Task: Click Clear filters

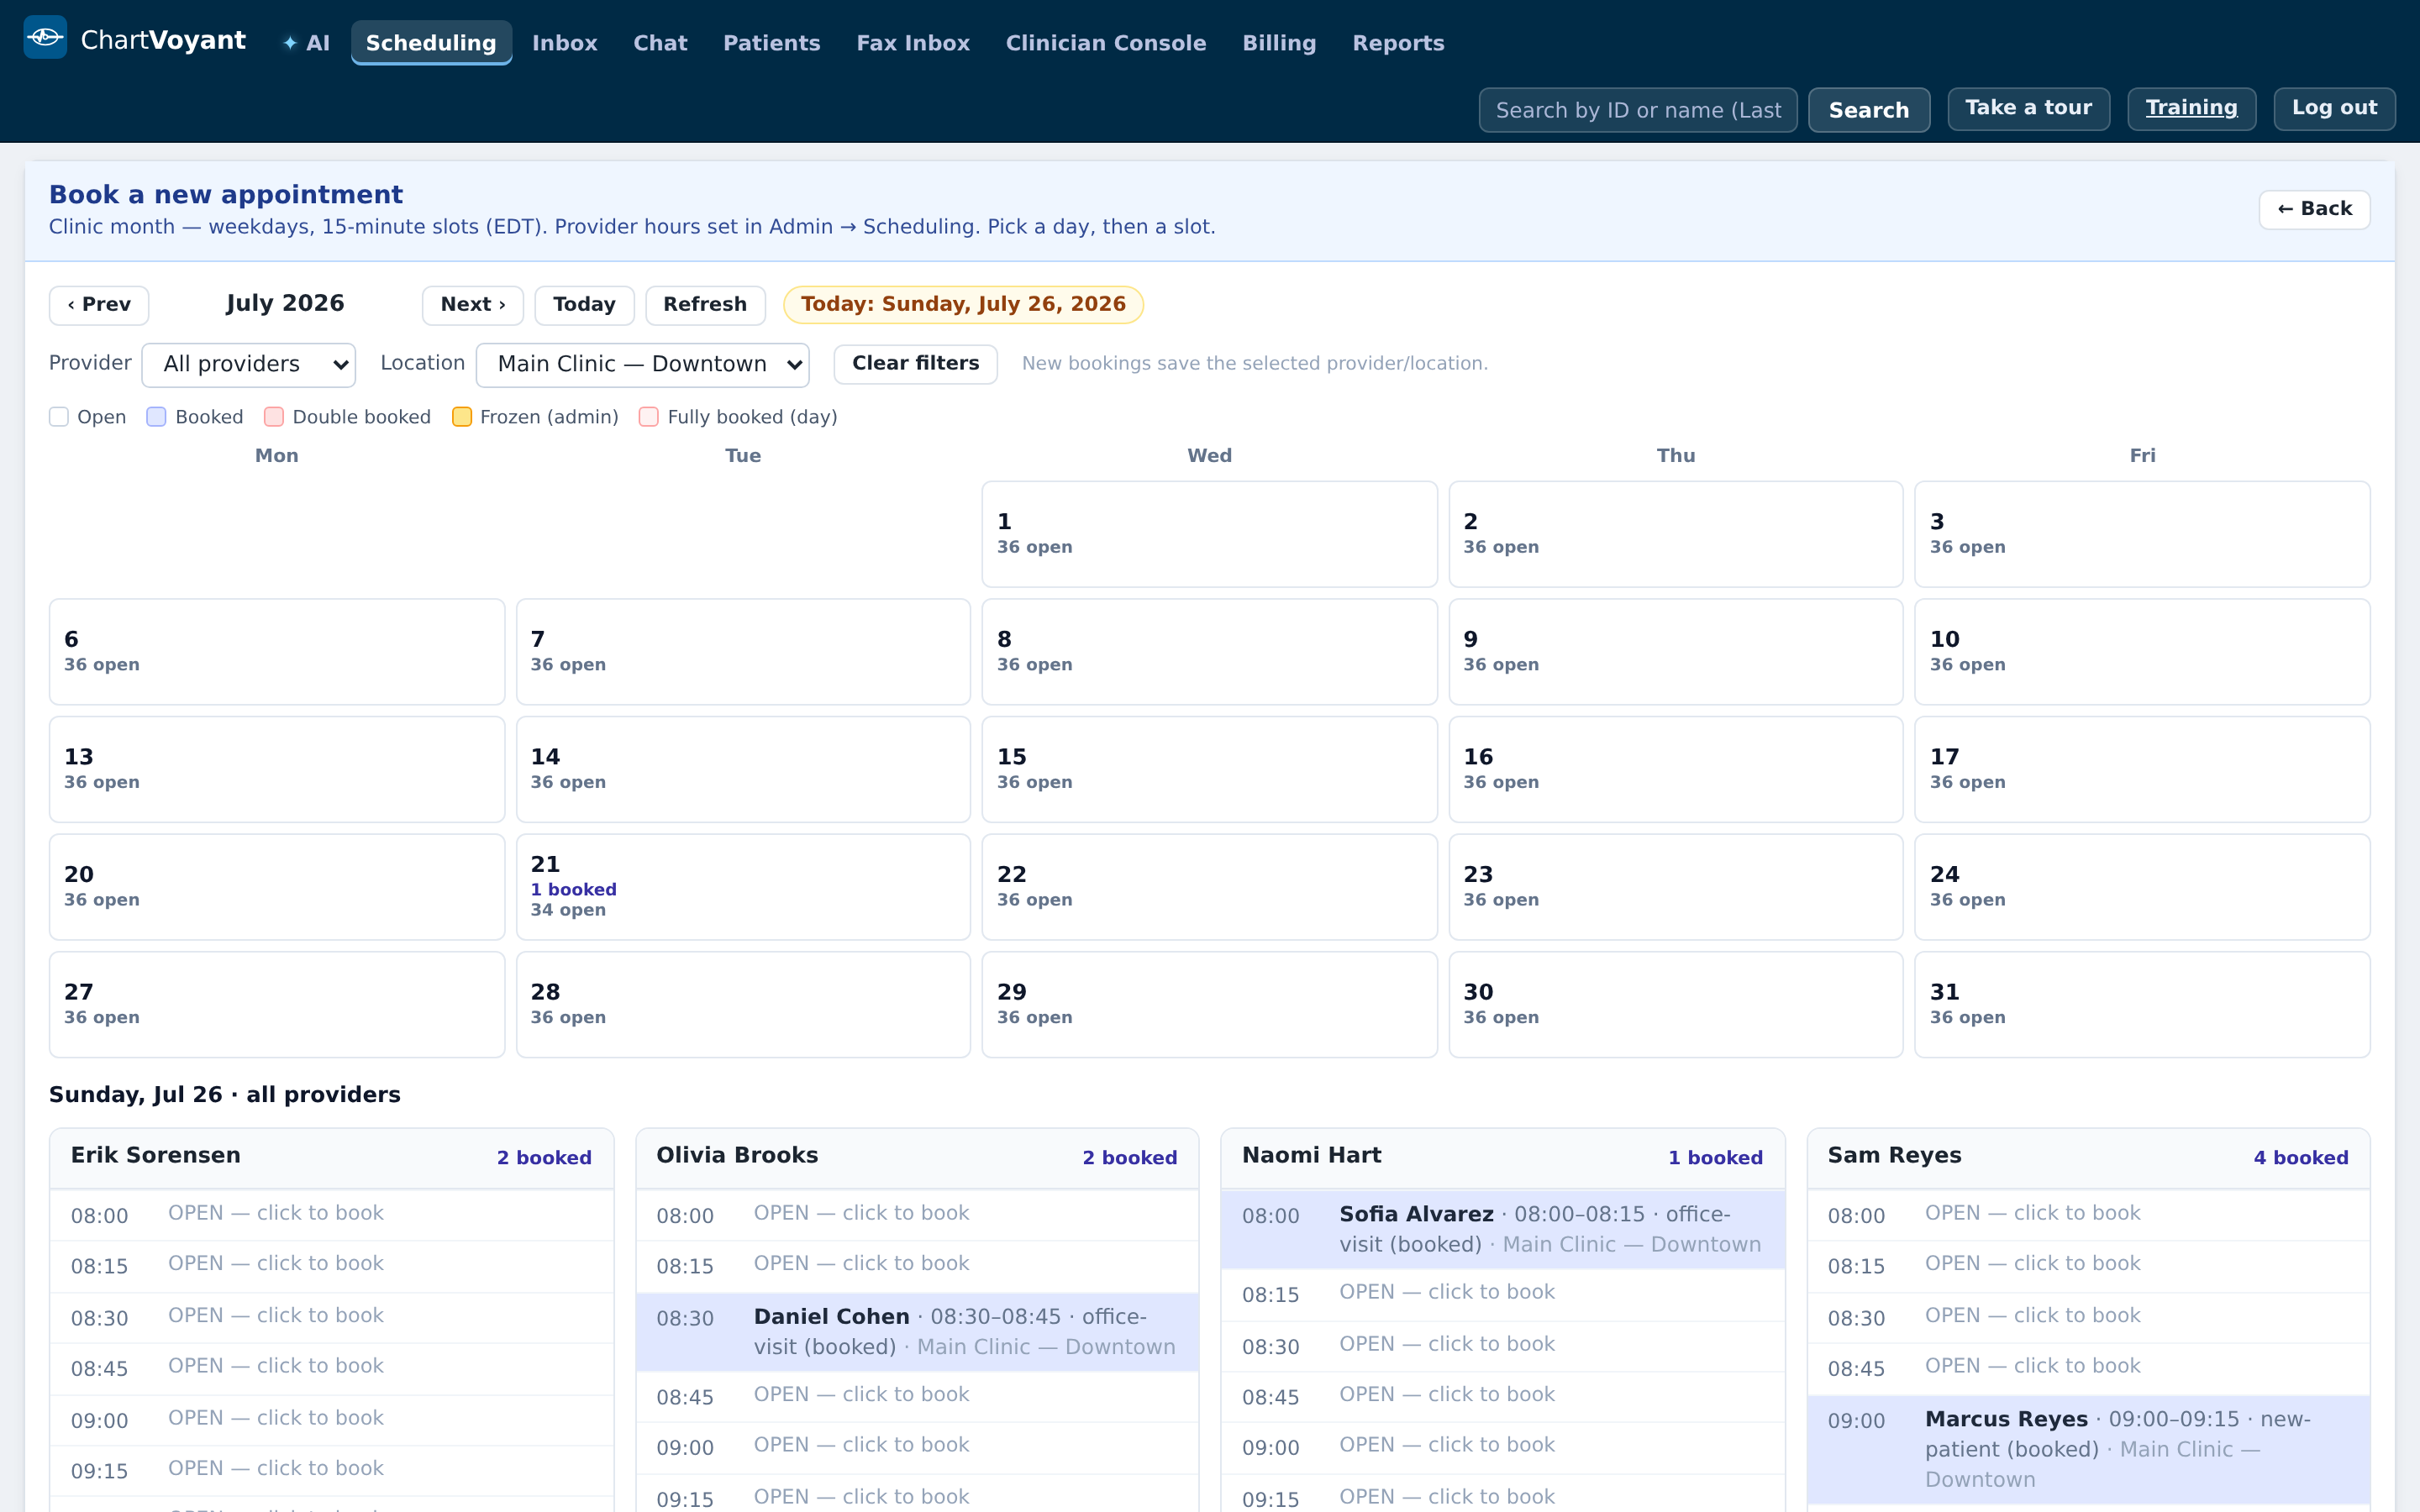Action: click(x=915, y=364)
